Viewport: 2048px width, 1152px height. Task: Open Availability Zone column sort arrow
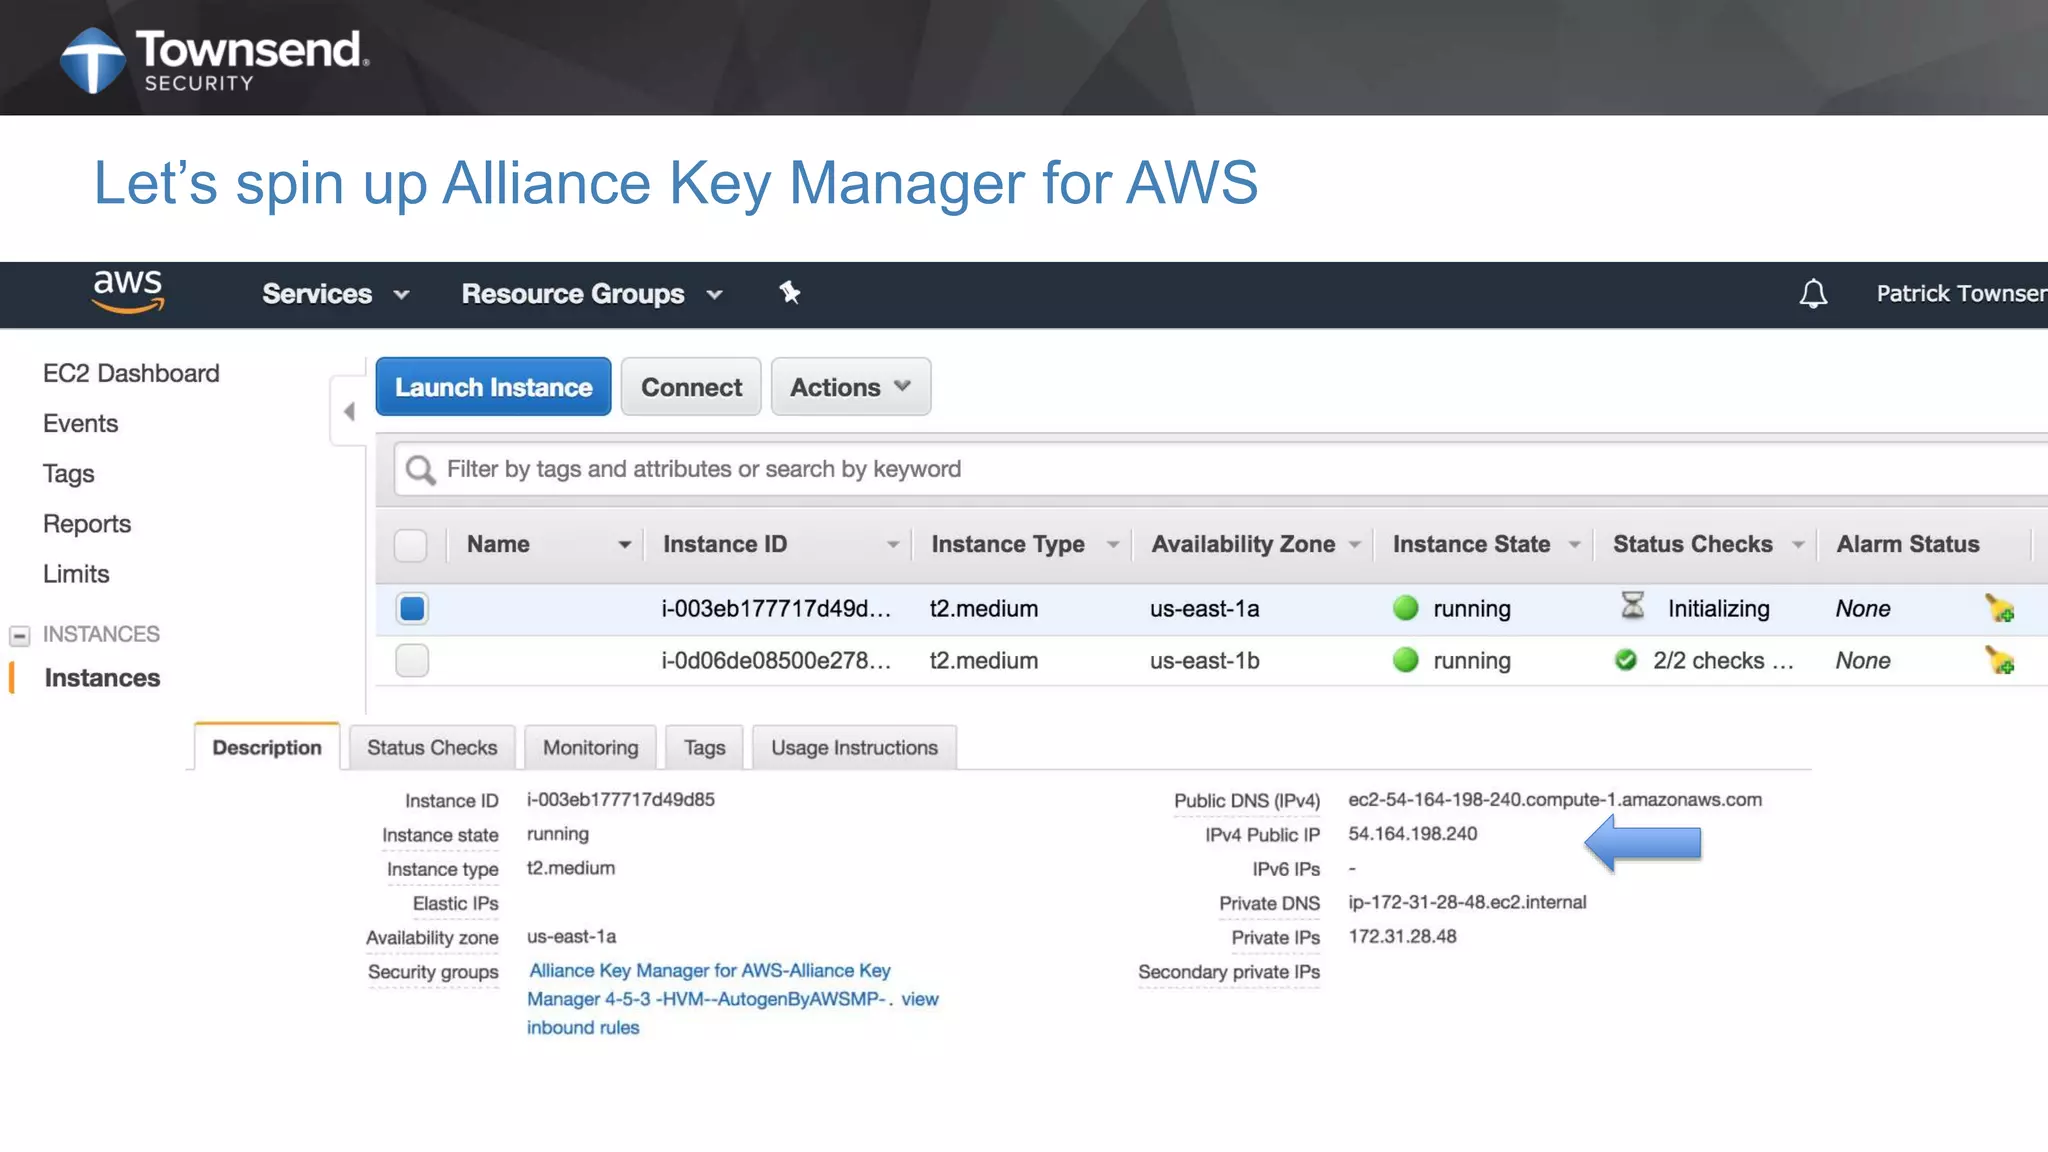tap(1355, 545)
